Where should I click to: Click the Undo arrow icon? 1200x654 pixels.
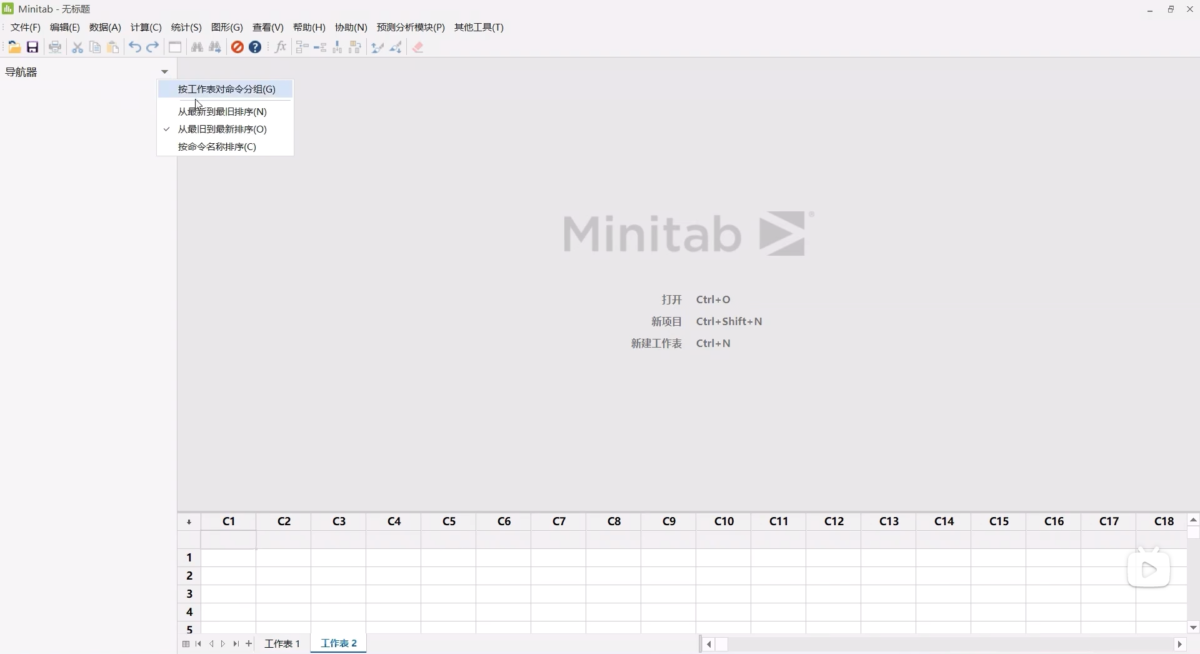click(135, 47)
